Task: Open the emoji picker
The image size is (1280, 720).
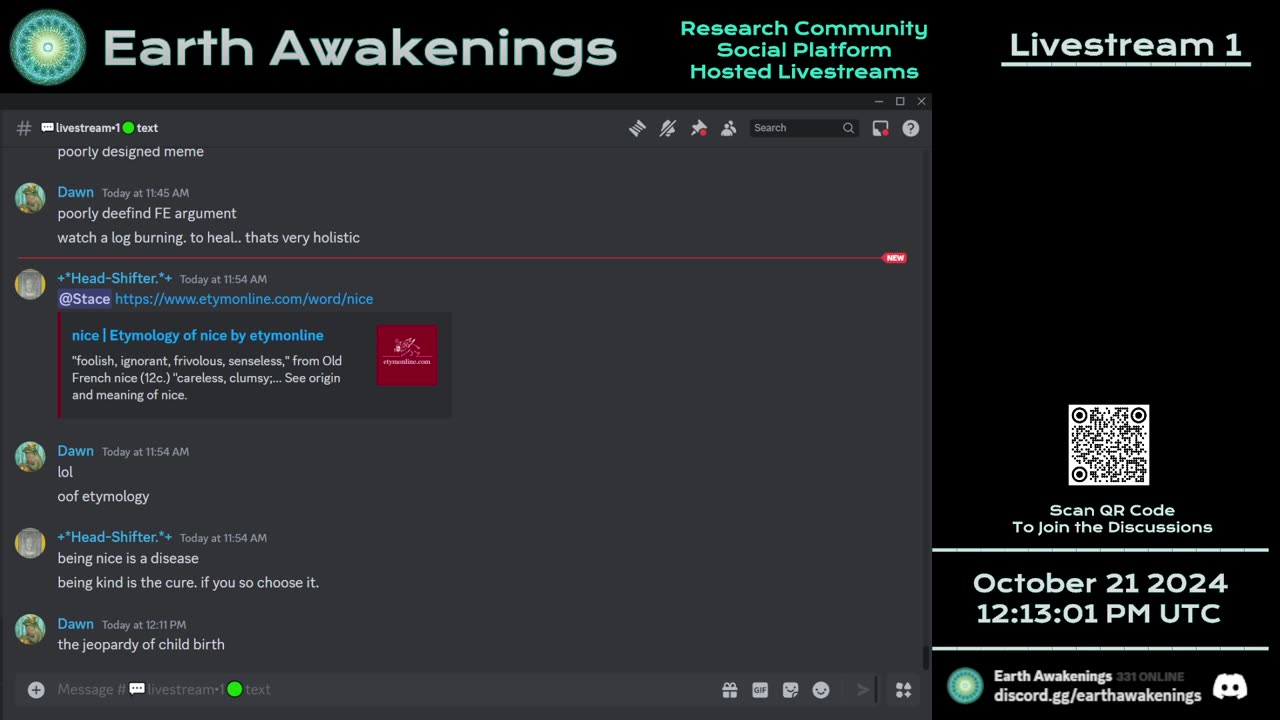Action: tap(821, 689)
